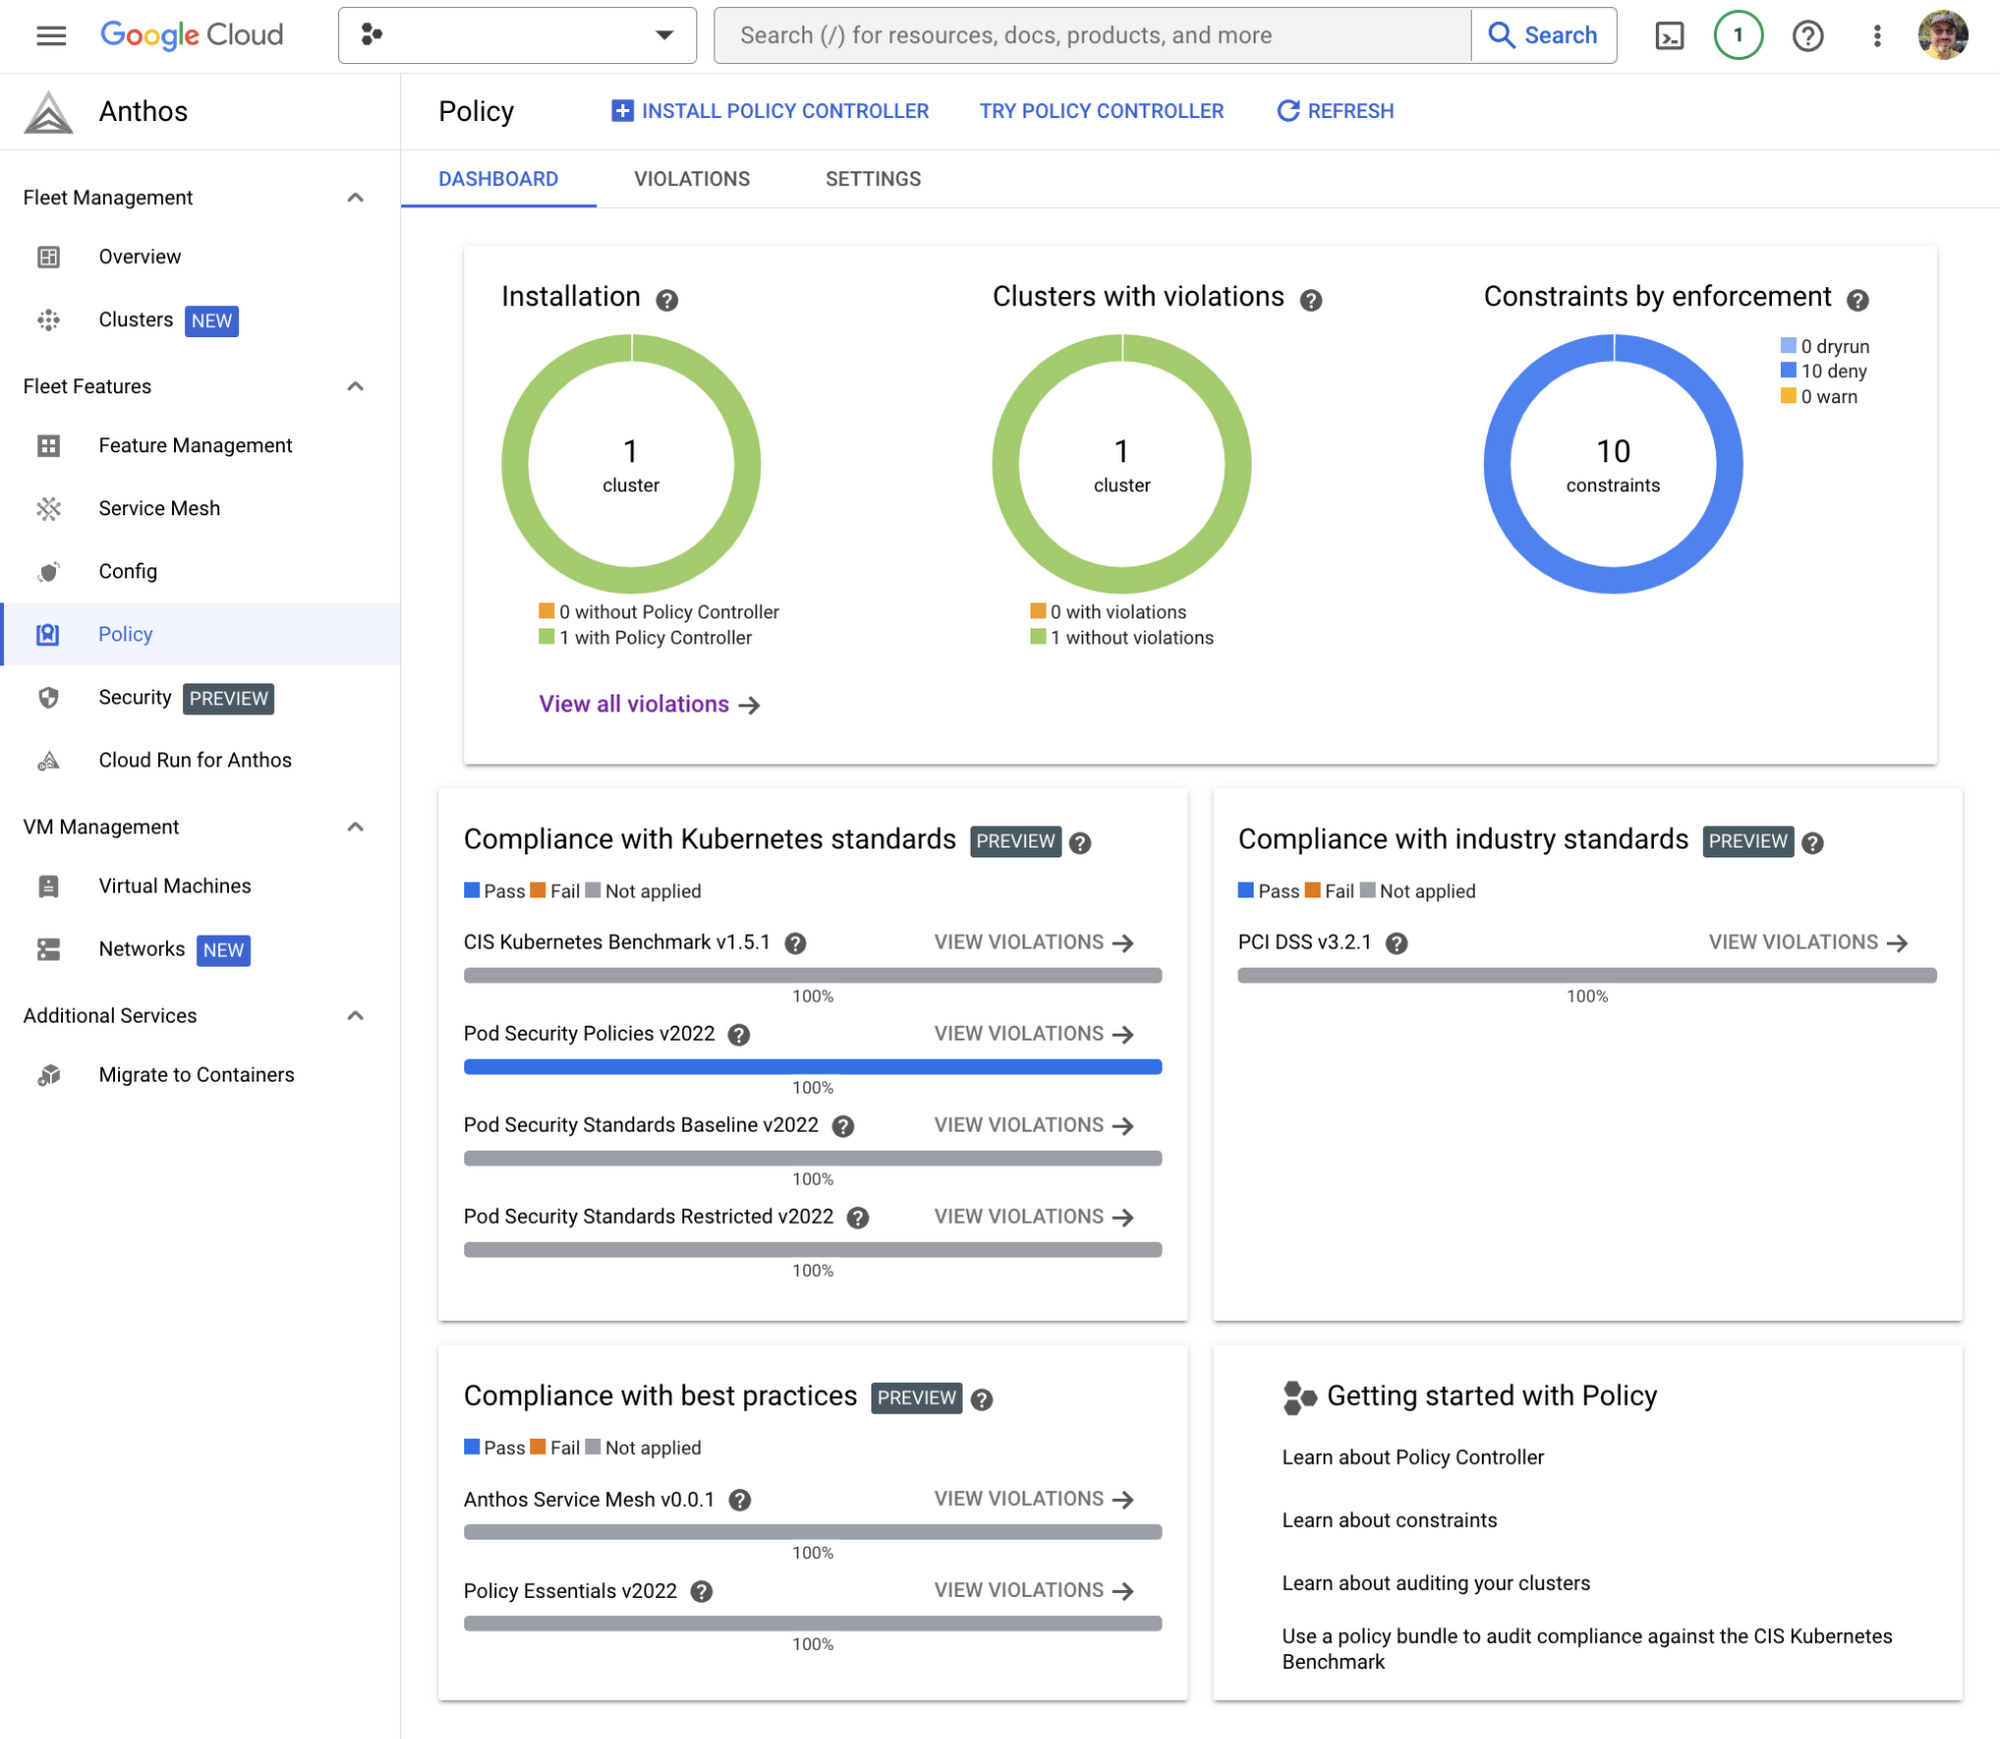
Task: Focus the resources search field
Action: [x=1092, y=36]
